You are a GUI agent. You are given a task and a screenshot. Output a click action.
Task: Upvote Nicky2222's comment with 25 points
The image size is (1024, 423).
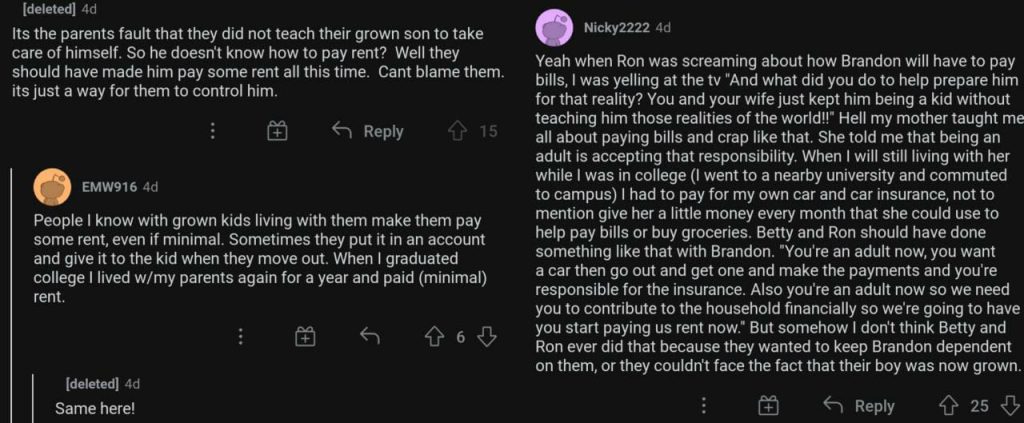coord(948,405)
